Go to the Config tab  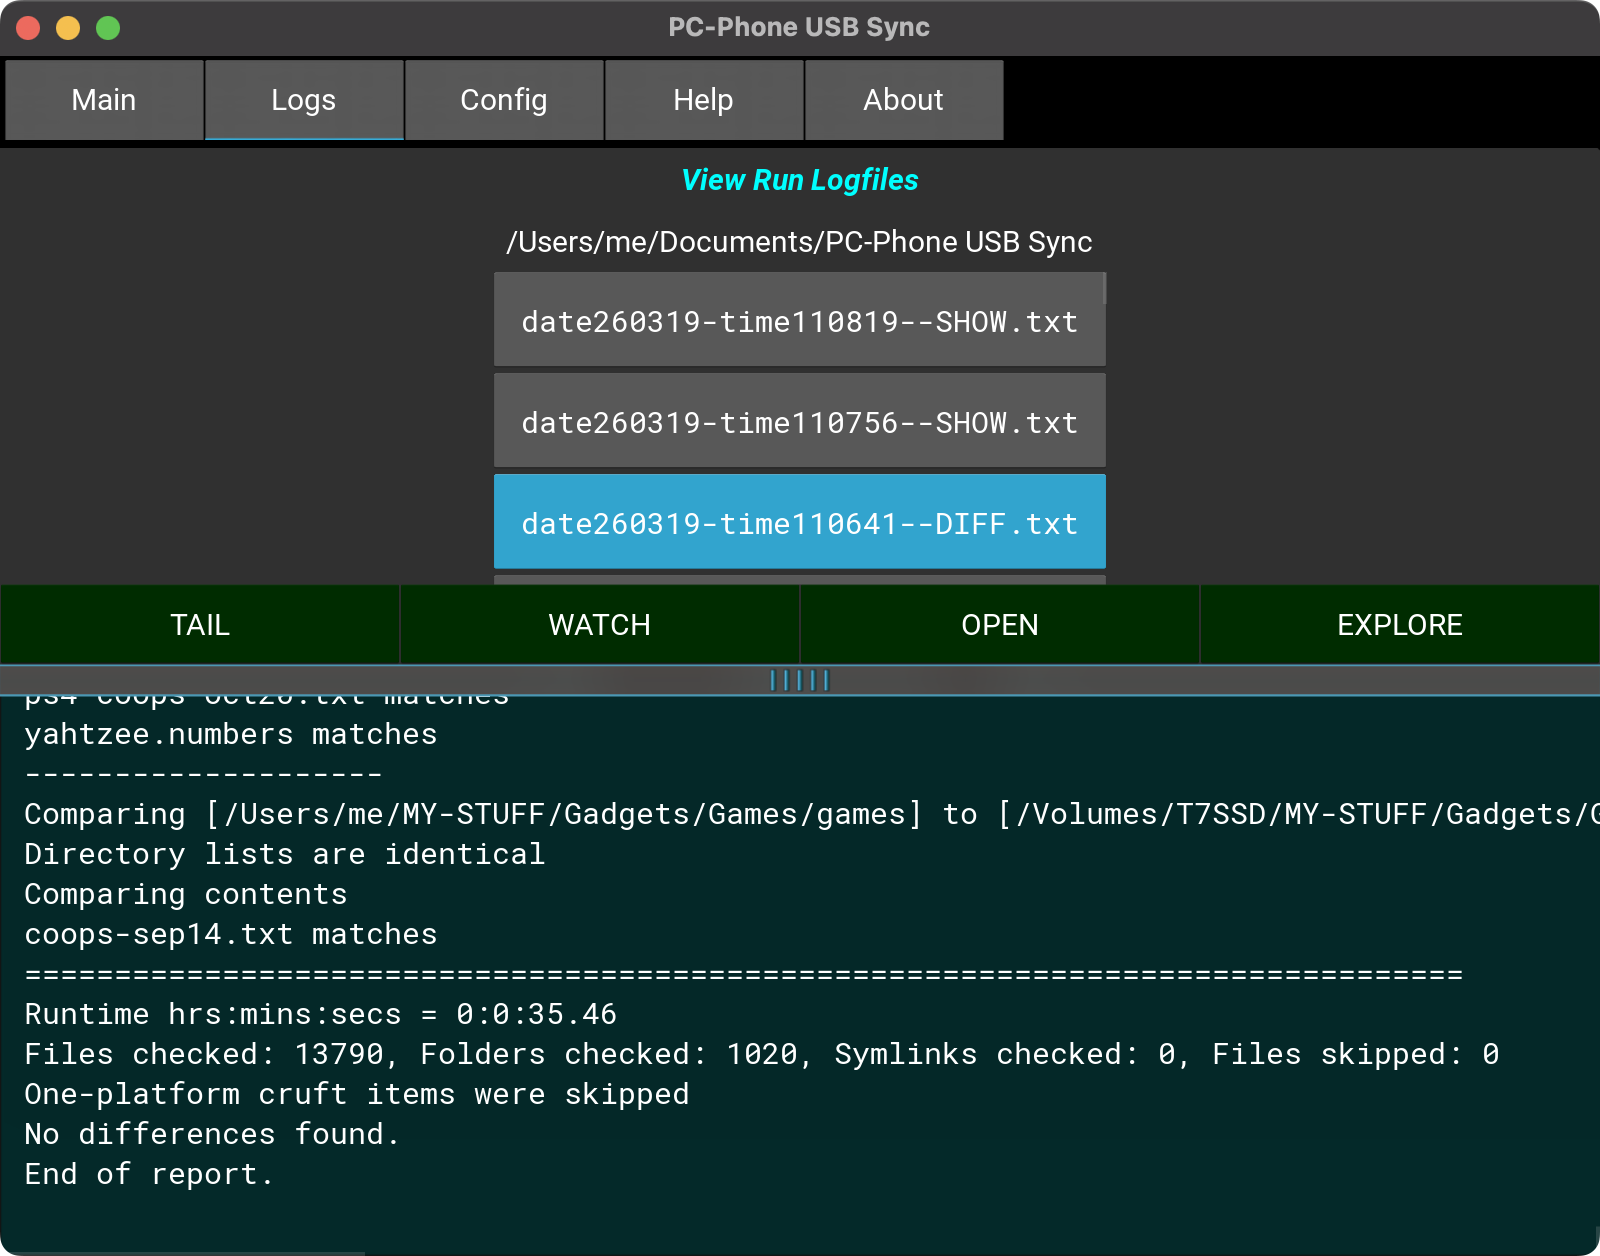point(504,100)
